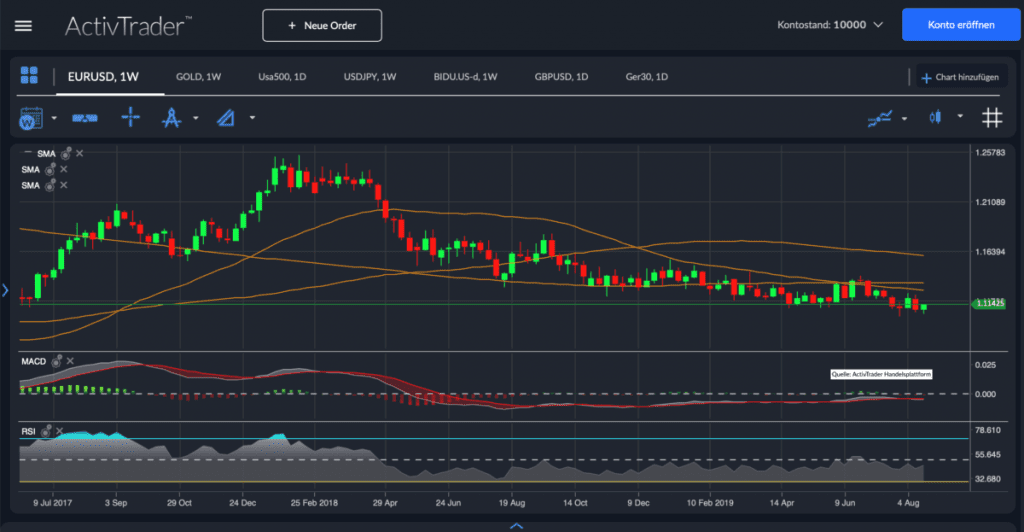
Task: Click the Neue Order button
Action: pyautogui.click(x=322, y=25)
